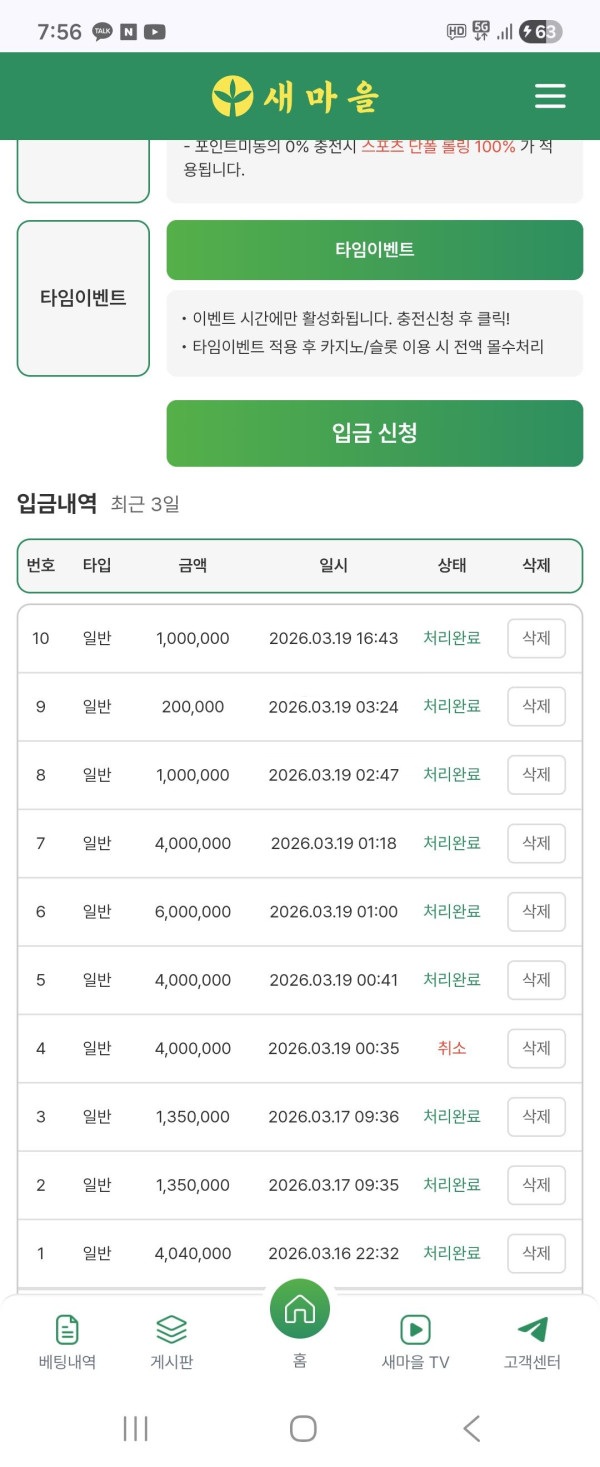Delete deposit record number 10
This screenshot has width=600, height=1467.
tap(536, 638)
